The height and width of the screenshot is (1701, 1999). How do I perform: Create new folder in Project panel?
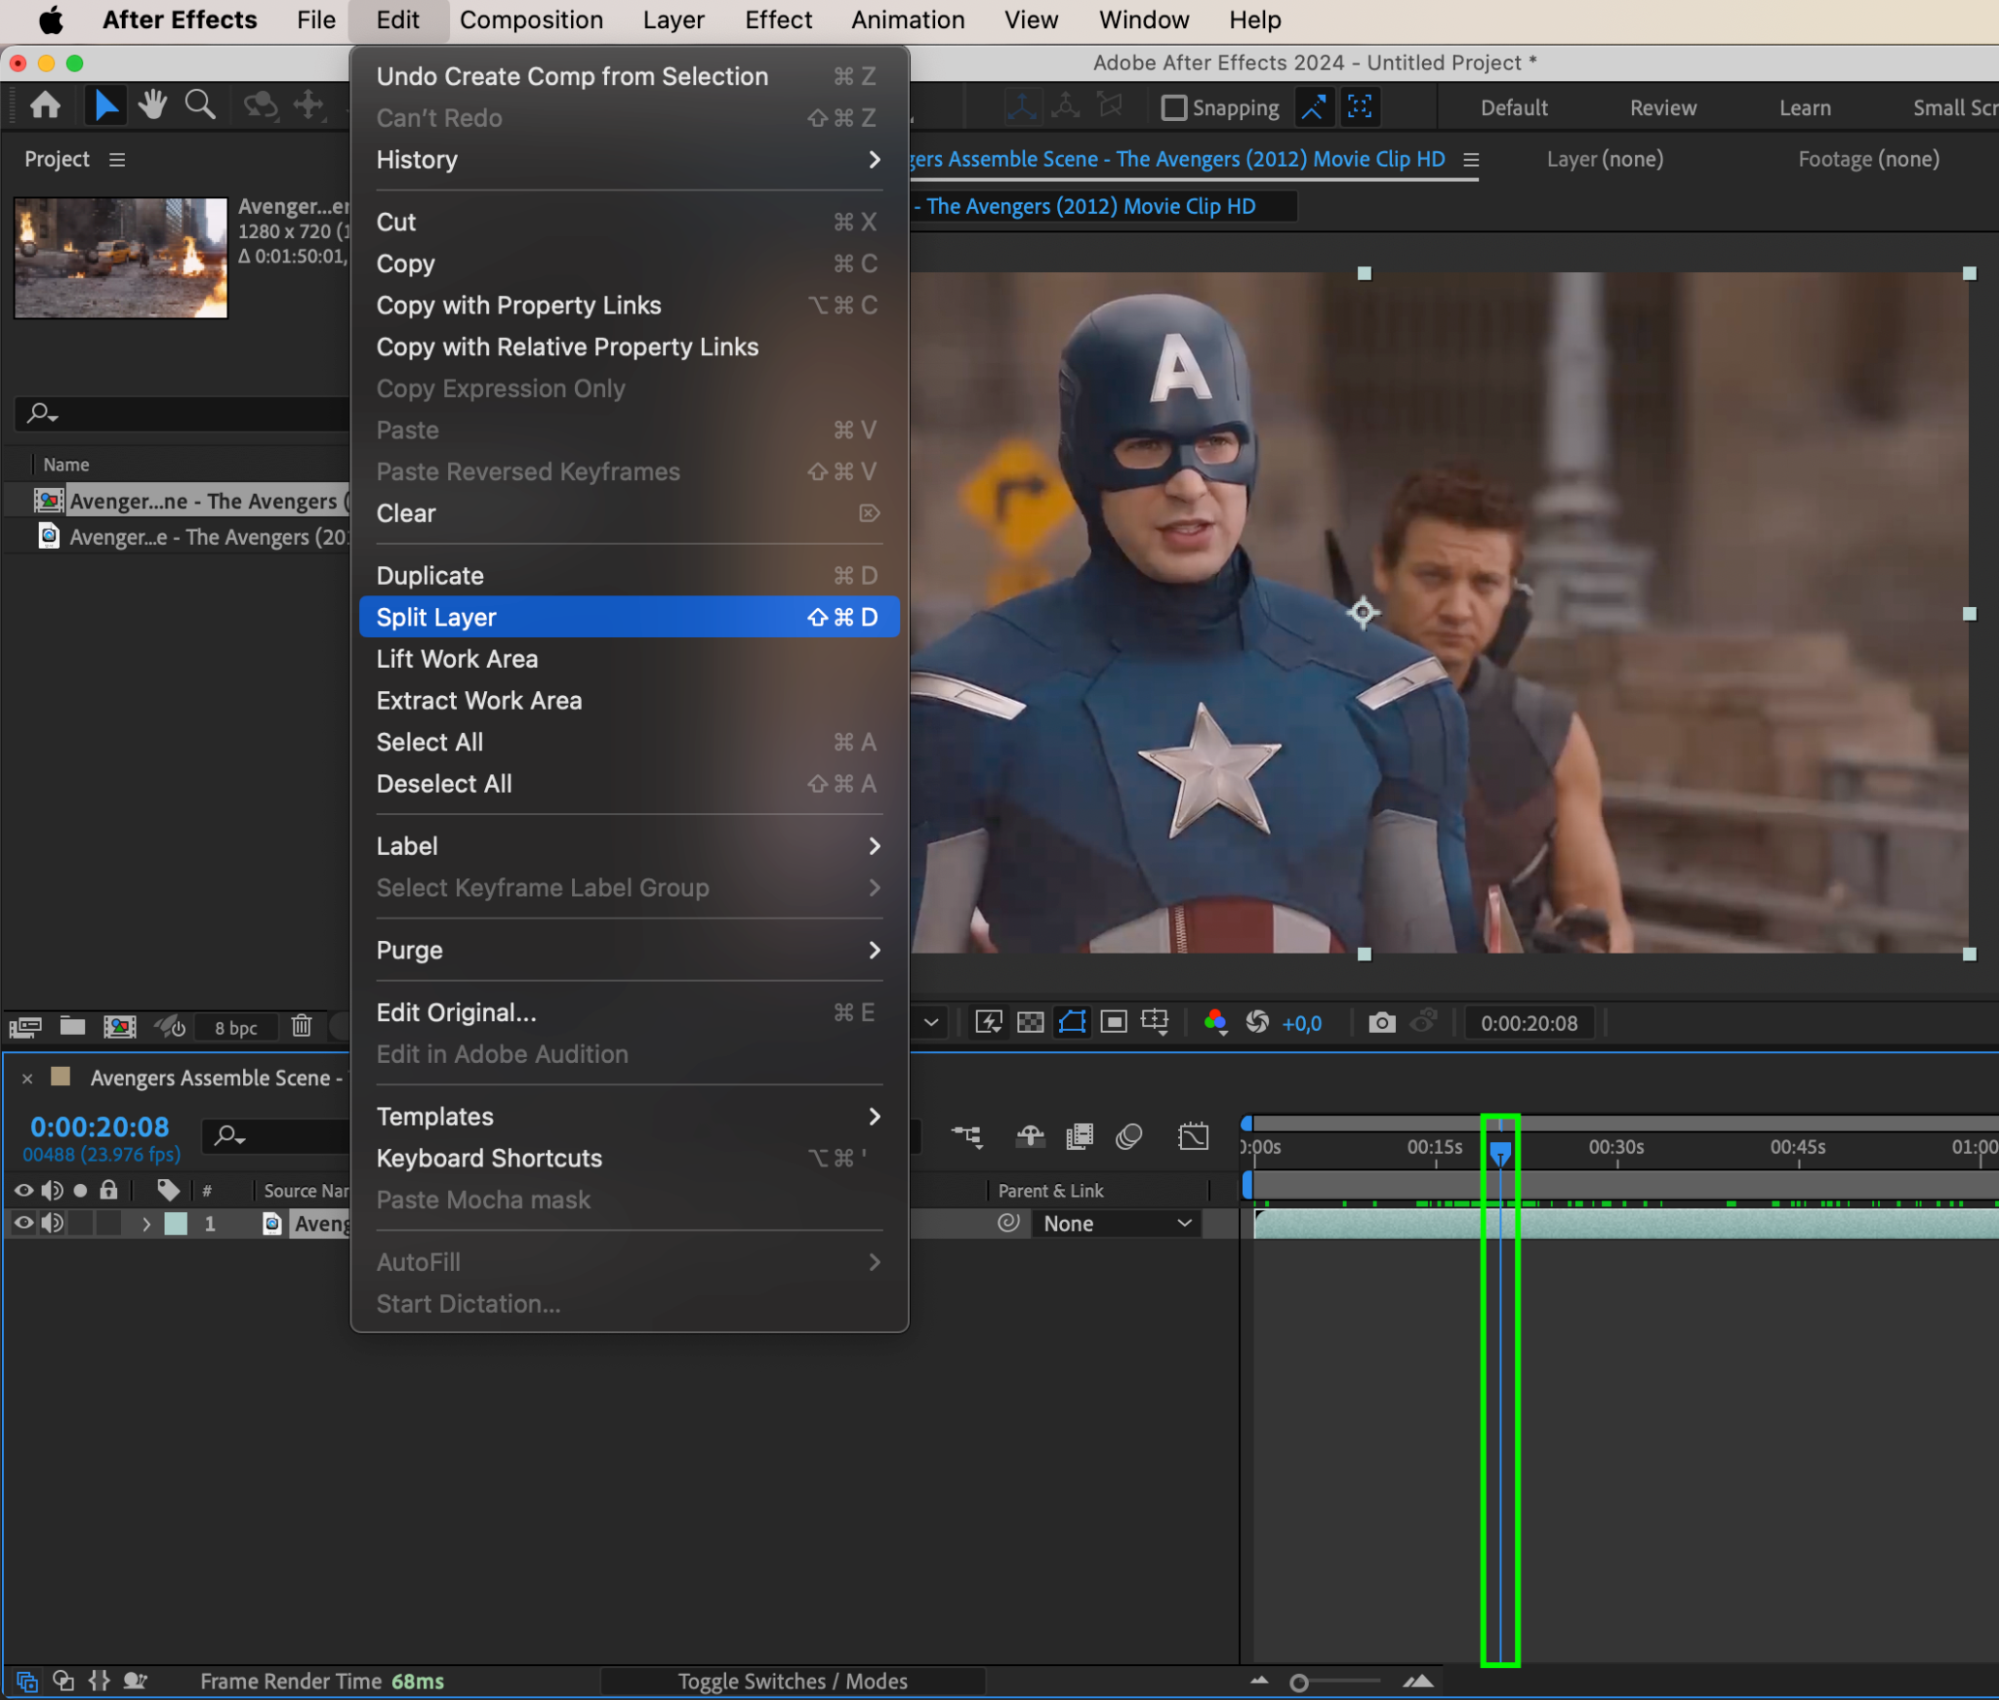[x=72, y=1026]
